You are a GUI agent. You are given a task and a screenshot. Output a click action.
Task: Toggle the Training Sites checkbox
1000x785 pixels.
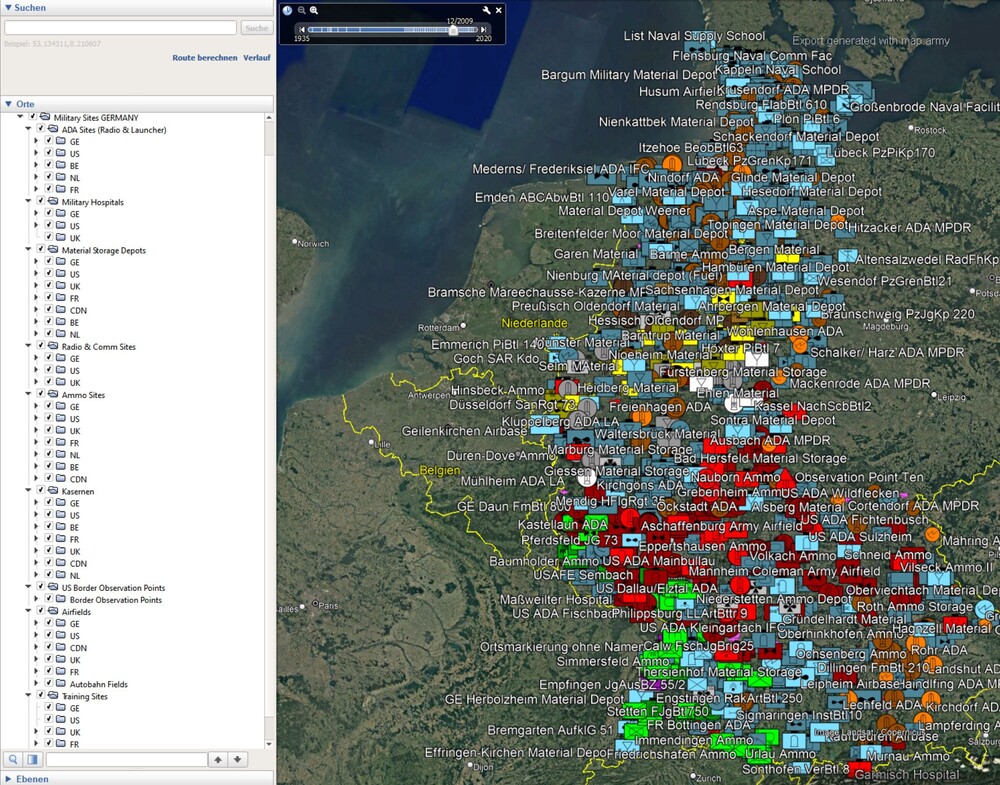coord(41,696)
